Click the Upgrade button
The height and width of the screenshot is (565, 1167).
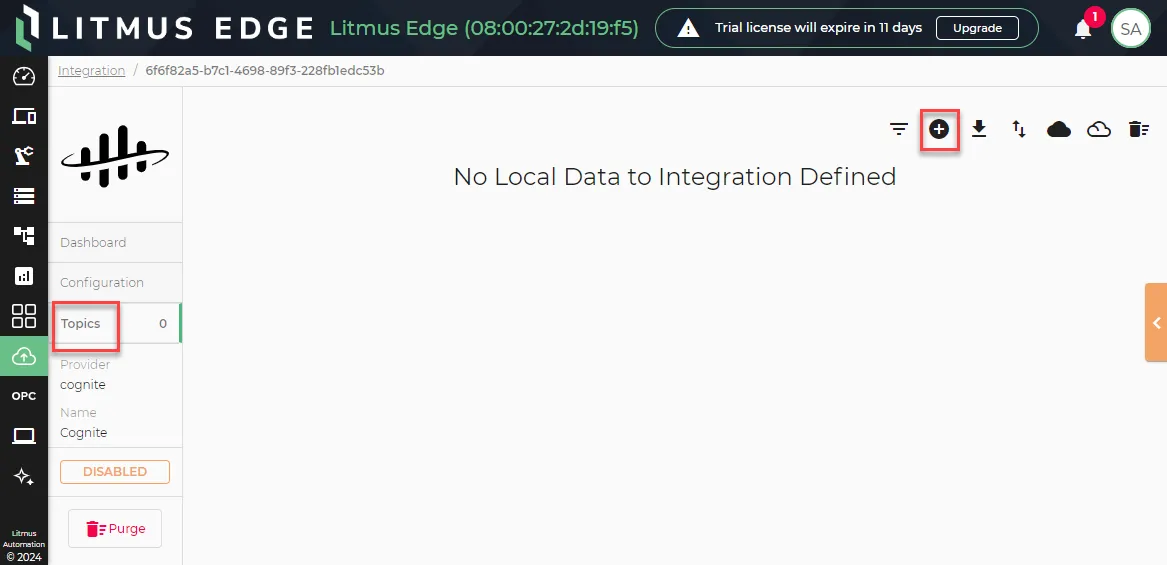(977, 28)
